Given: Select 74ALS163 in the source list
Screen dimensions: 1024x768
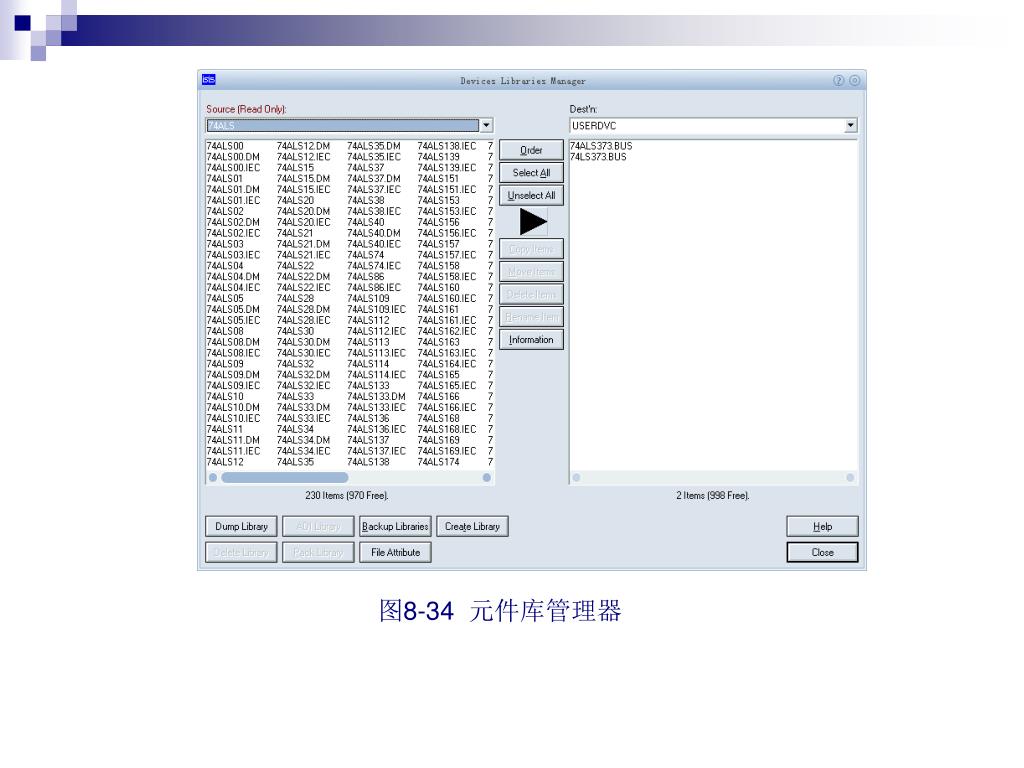Looking at the screenshot, I should pos(439,342).
